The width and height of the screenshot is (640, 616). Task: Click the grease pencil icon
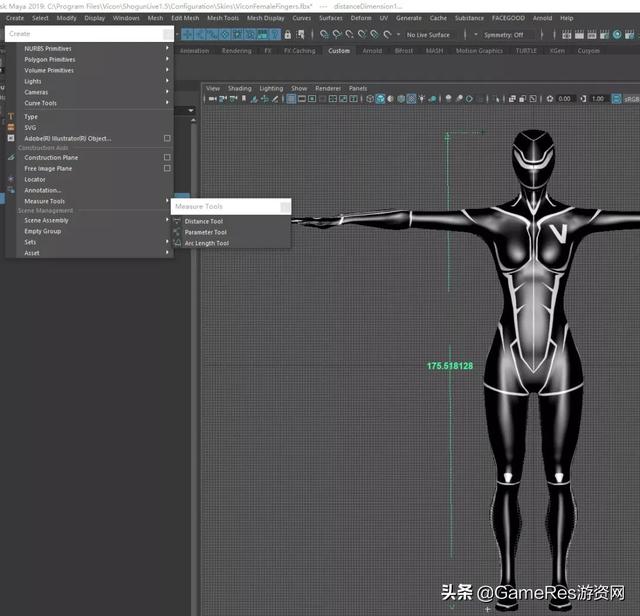[x=275, y=99]
